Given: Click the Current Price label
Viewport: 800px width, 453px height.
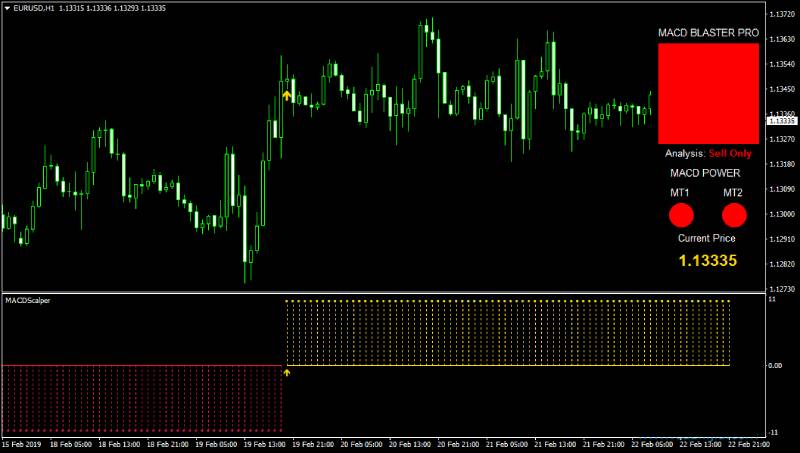Looking at the screenshot, I should pos(707,238).
